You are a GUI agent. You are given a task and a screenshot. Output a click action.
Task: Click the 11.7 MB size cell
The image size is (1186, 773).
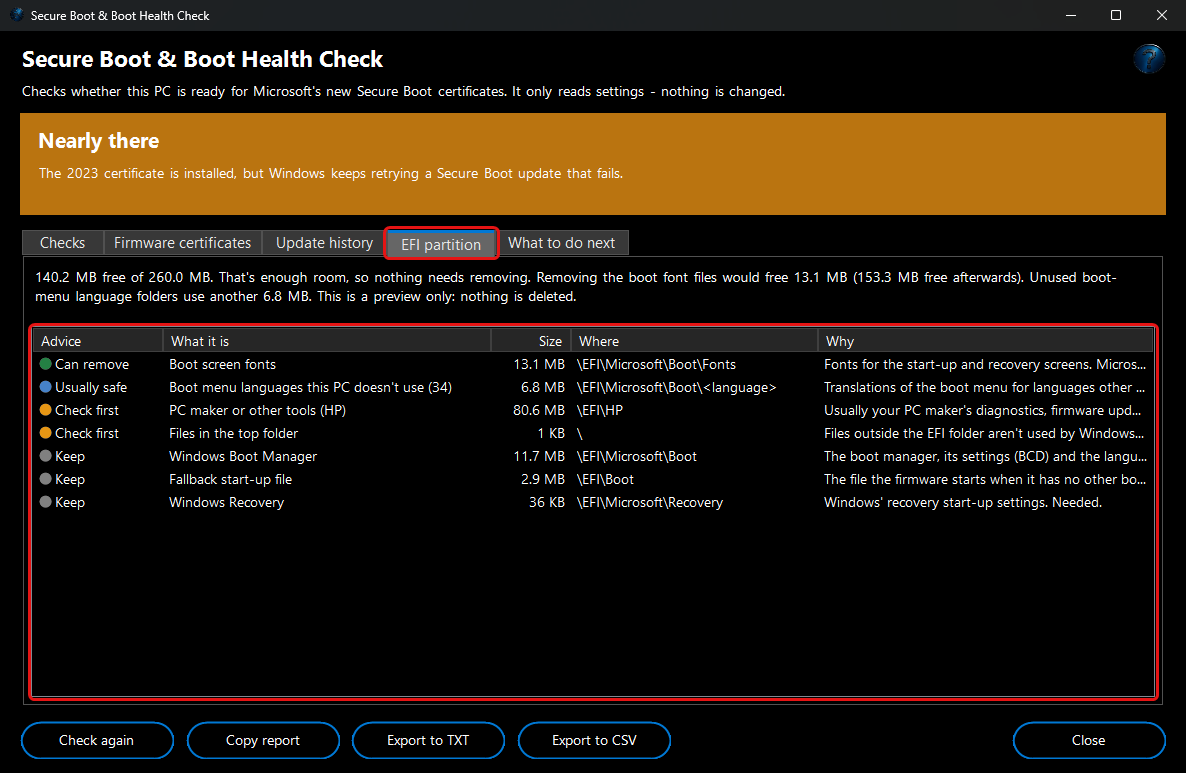(539, 456)
